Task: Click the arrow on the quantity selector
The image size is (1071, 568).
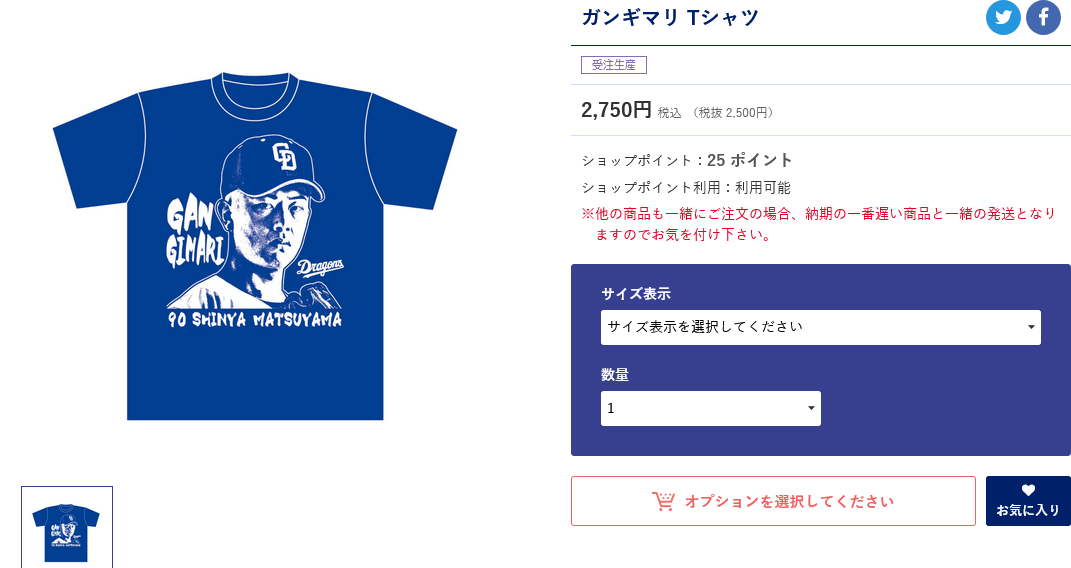Action: [x=811, y=408]
